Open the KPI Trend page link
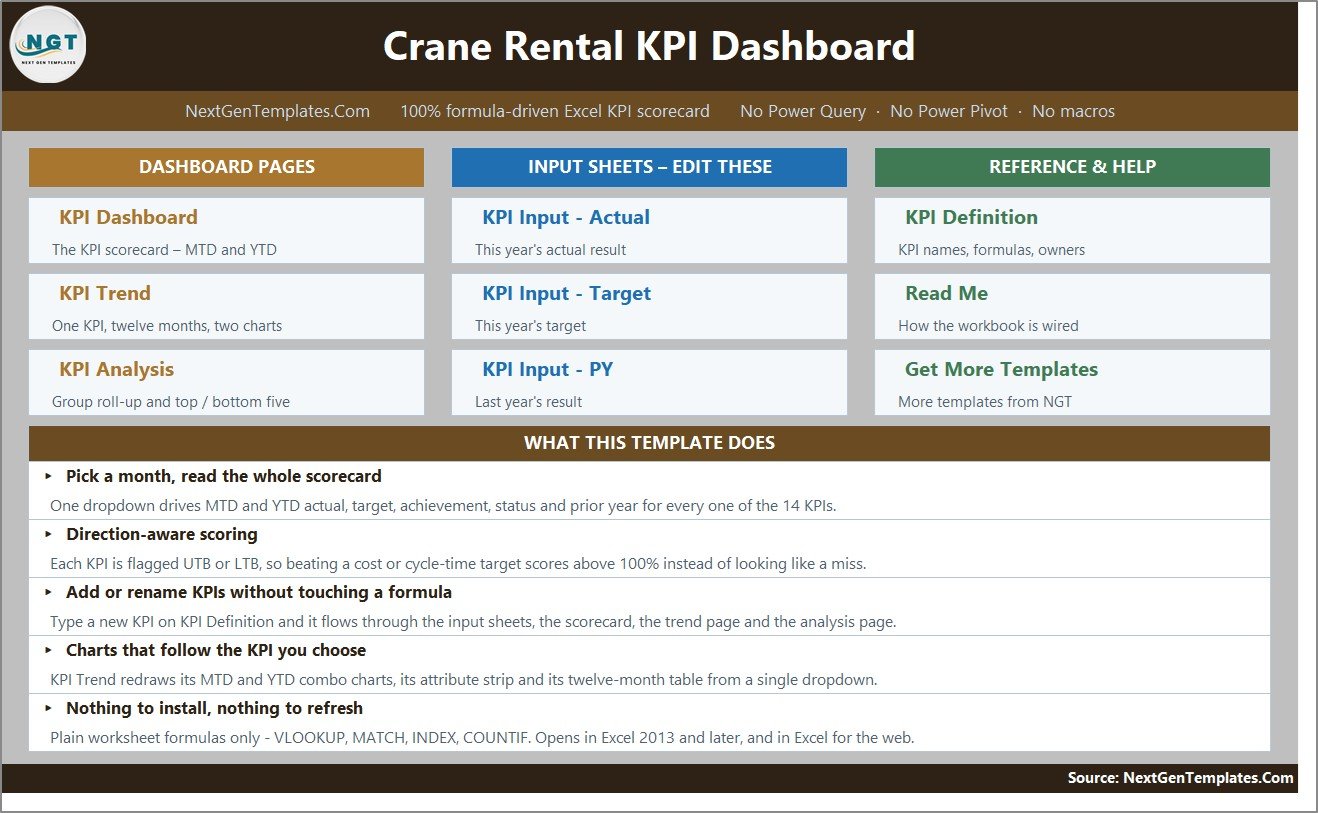The width and height of the screenshot is (1318, 813). point(105,293)
